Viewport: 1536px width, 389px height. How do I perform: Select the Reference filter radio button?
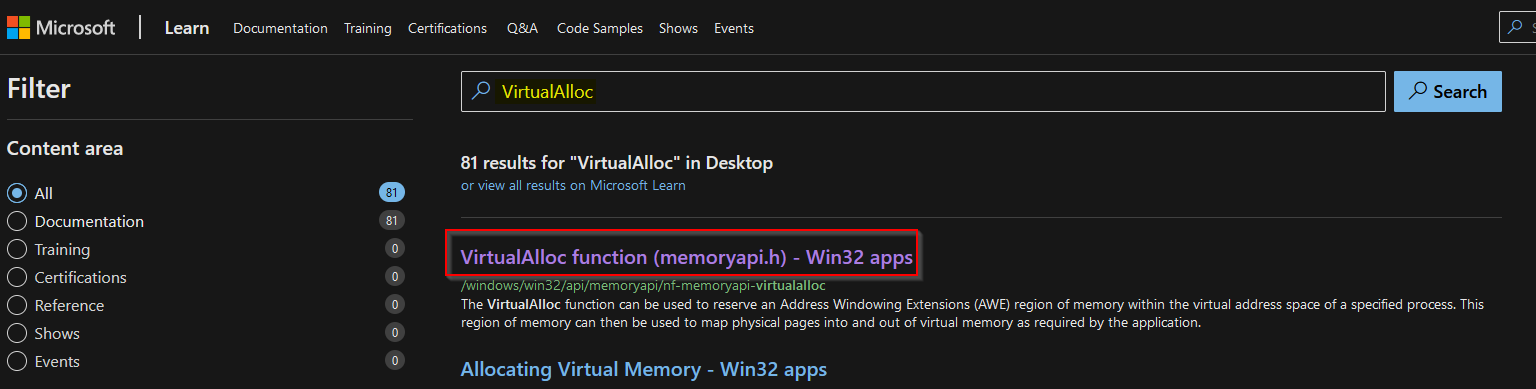point(16,305)
